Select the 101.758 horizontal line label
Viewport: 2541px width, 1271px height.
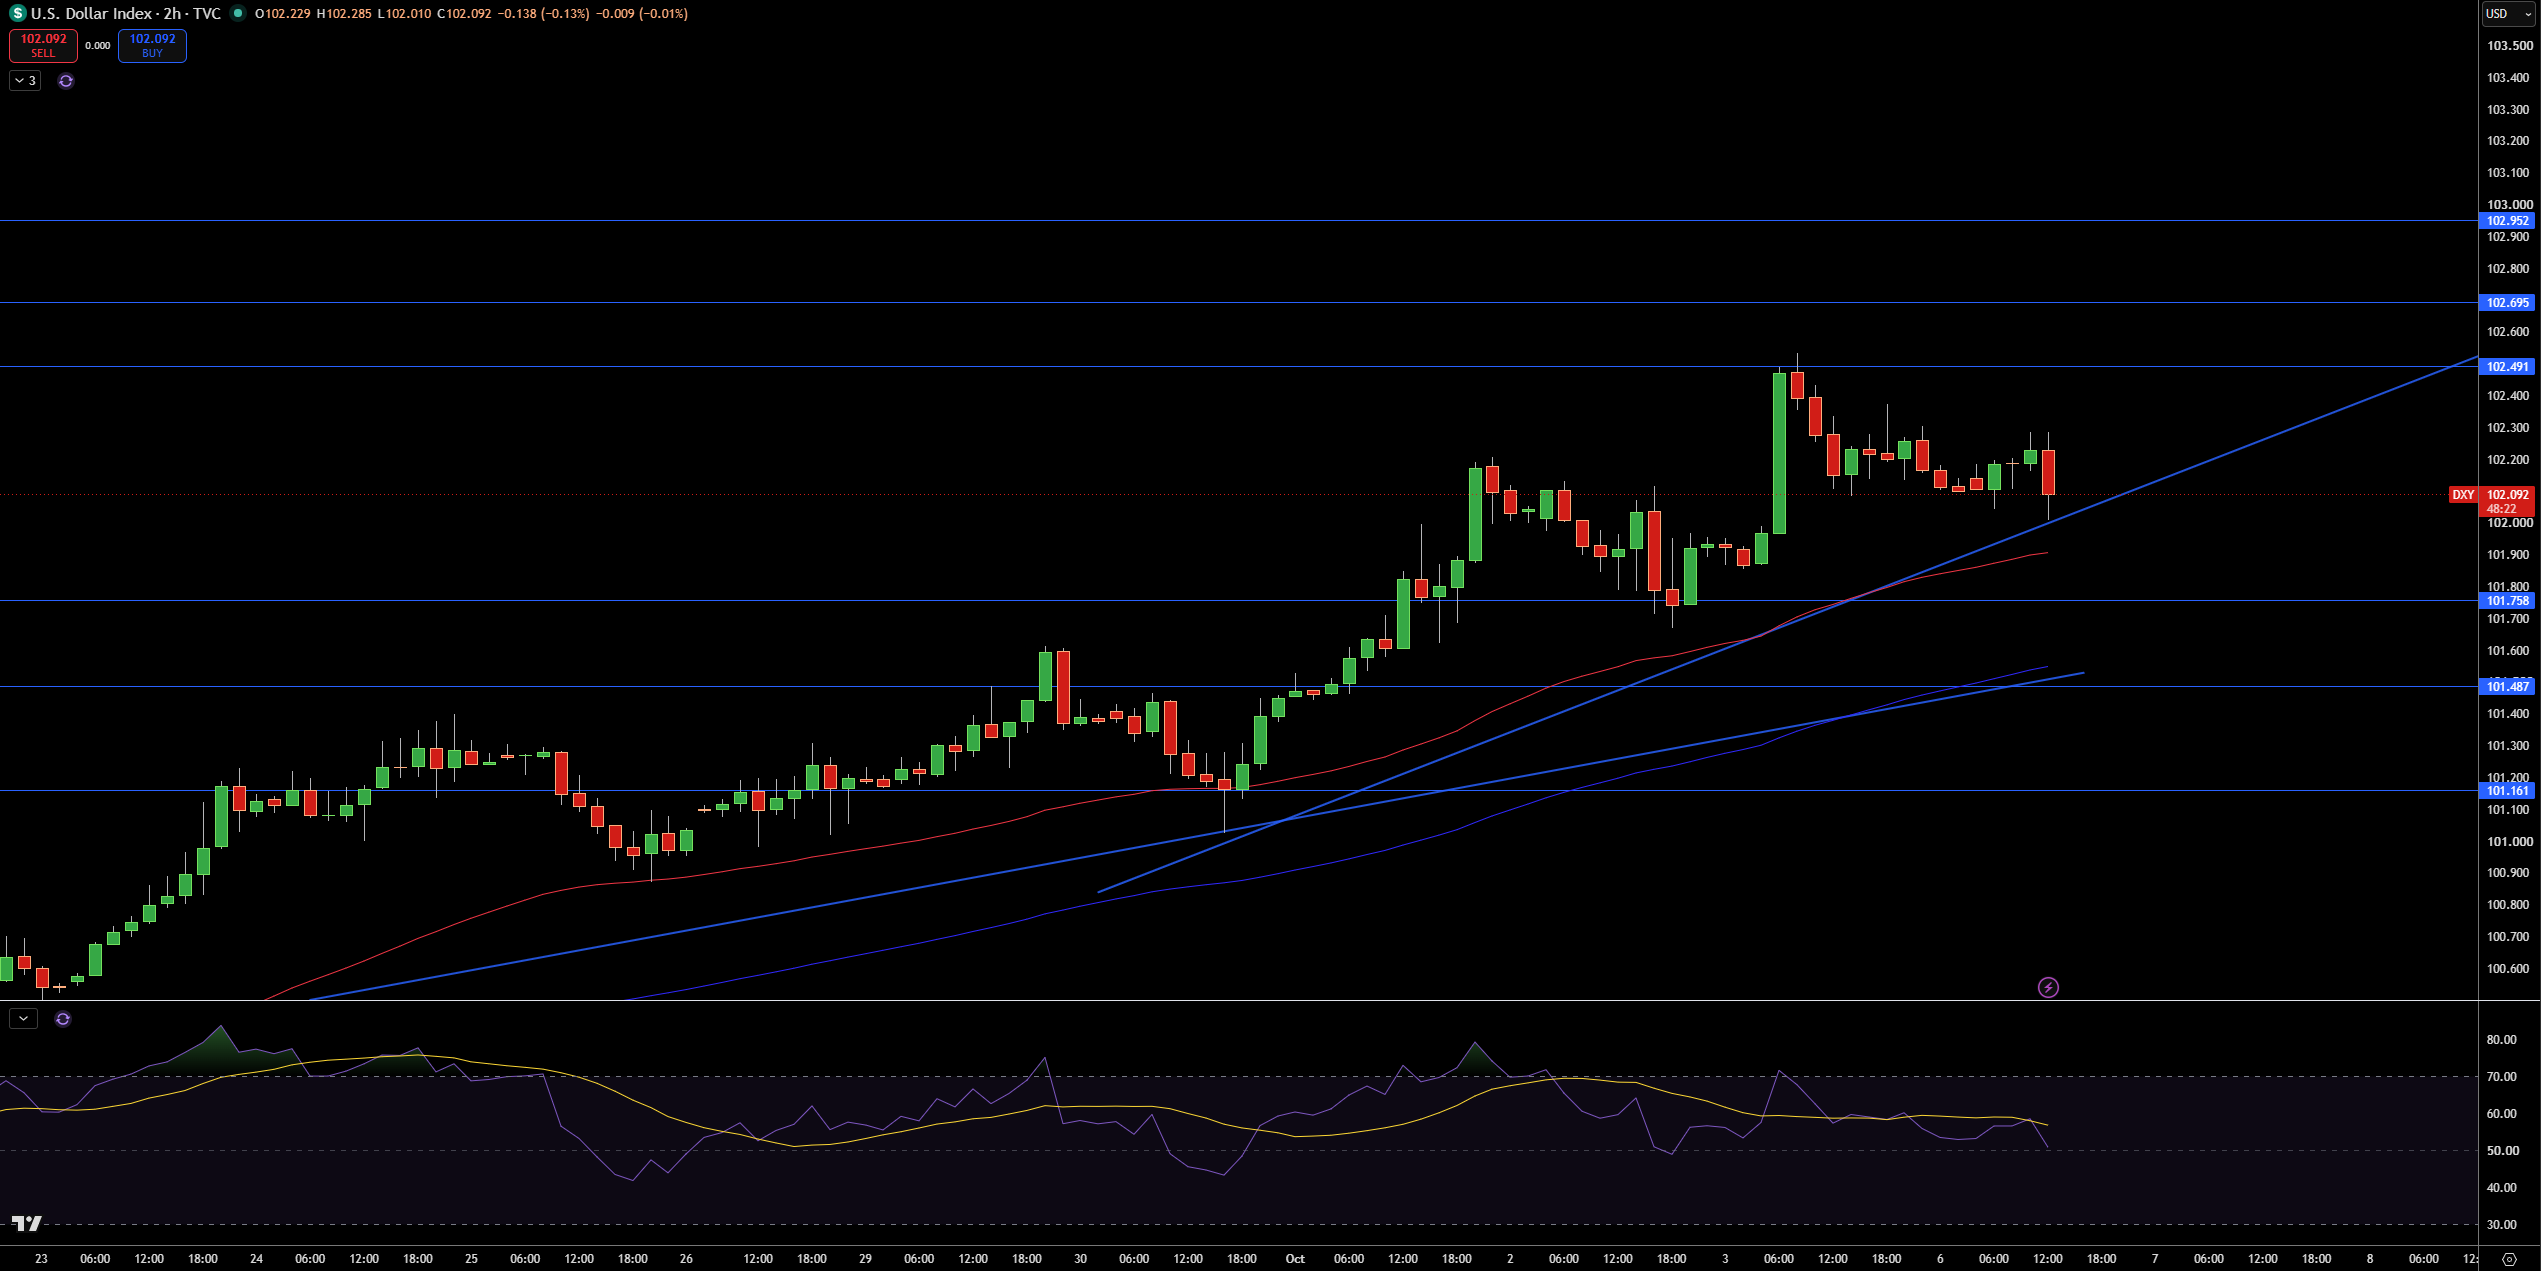click(x=2507, y=601)
